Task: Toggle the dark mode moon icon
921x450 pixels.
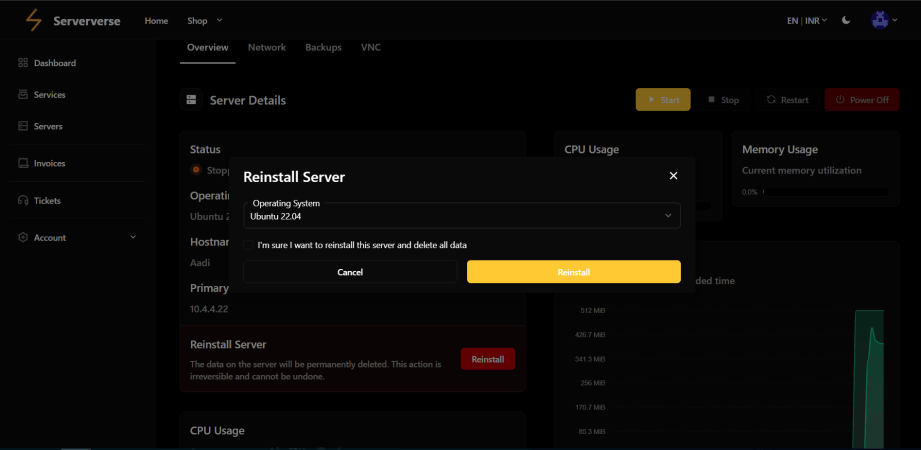Action: click(x=846, y=21)
